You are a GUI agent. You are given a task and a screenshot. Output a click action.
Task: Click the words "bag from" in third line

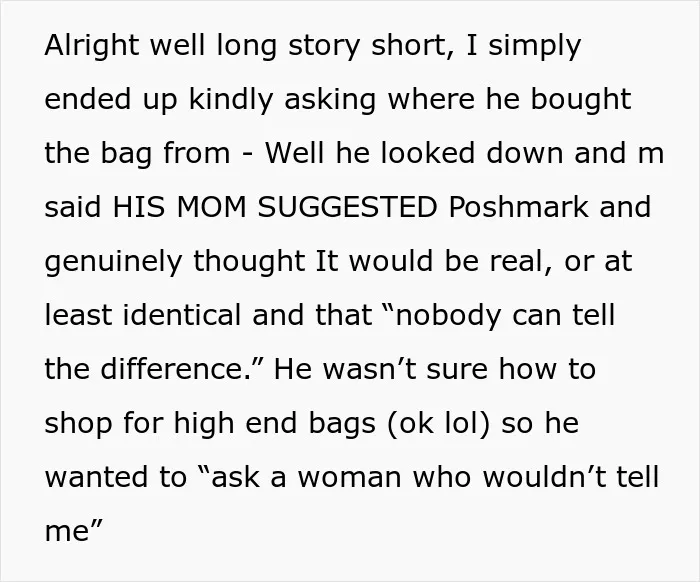click(166, 154)
